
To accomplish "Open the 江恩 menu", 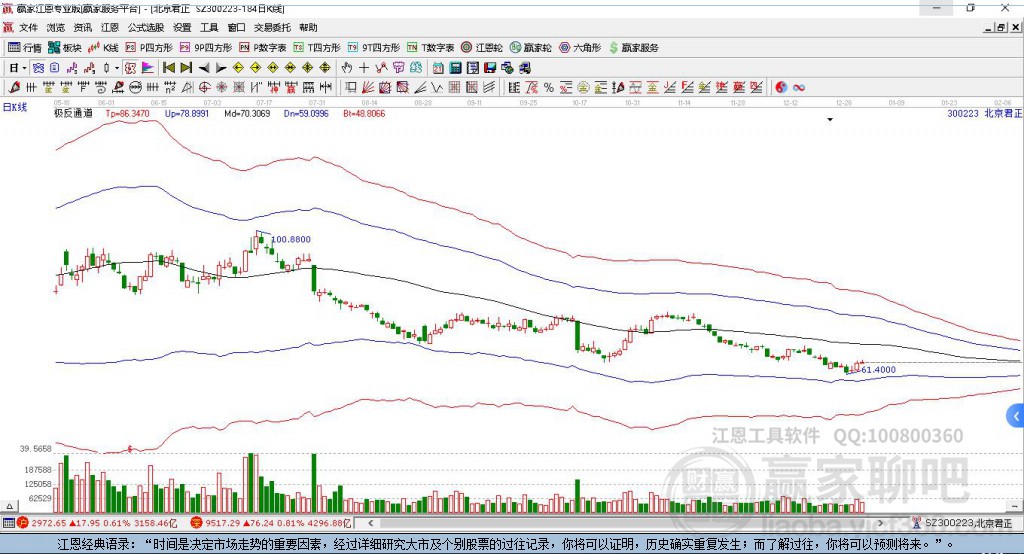I will (110, 27).
